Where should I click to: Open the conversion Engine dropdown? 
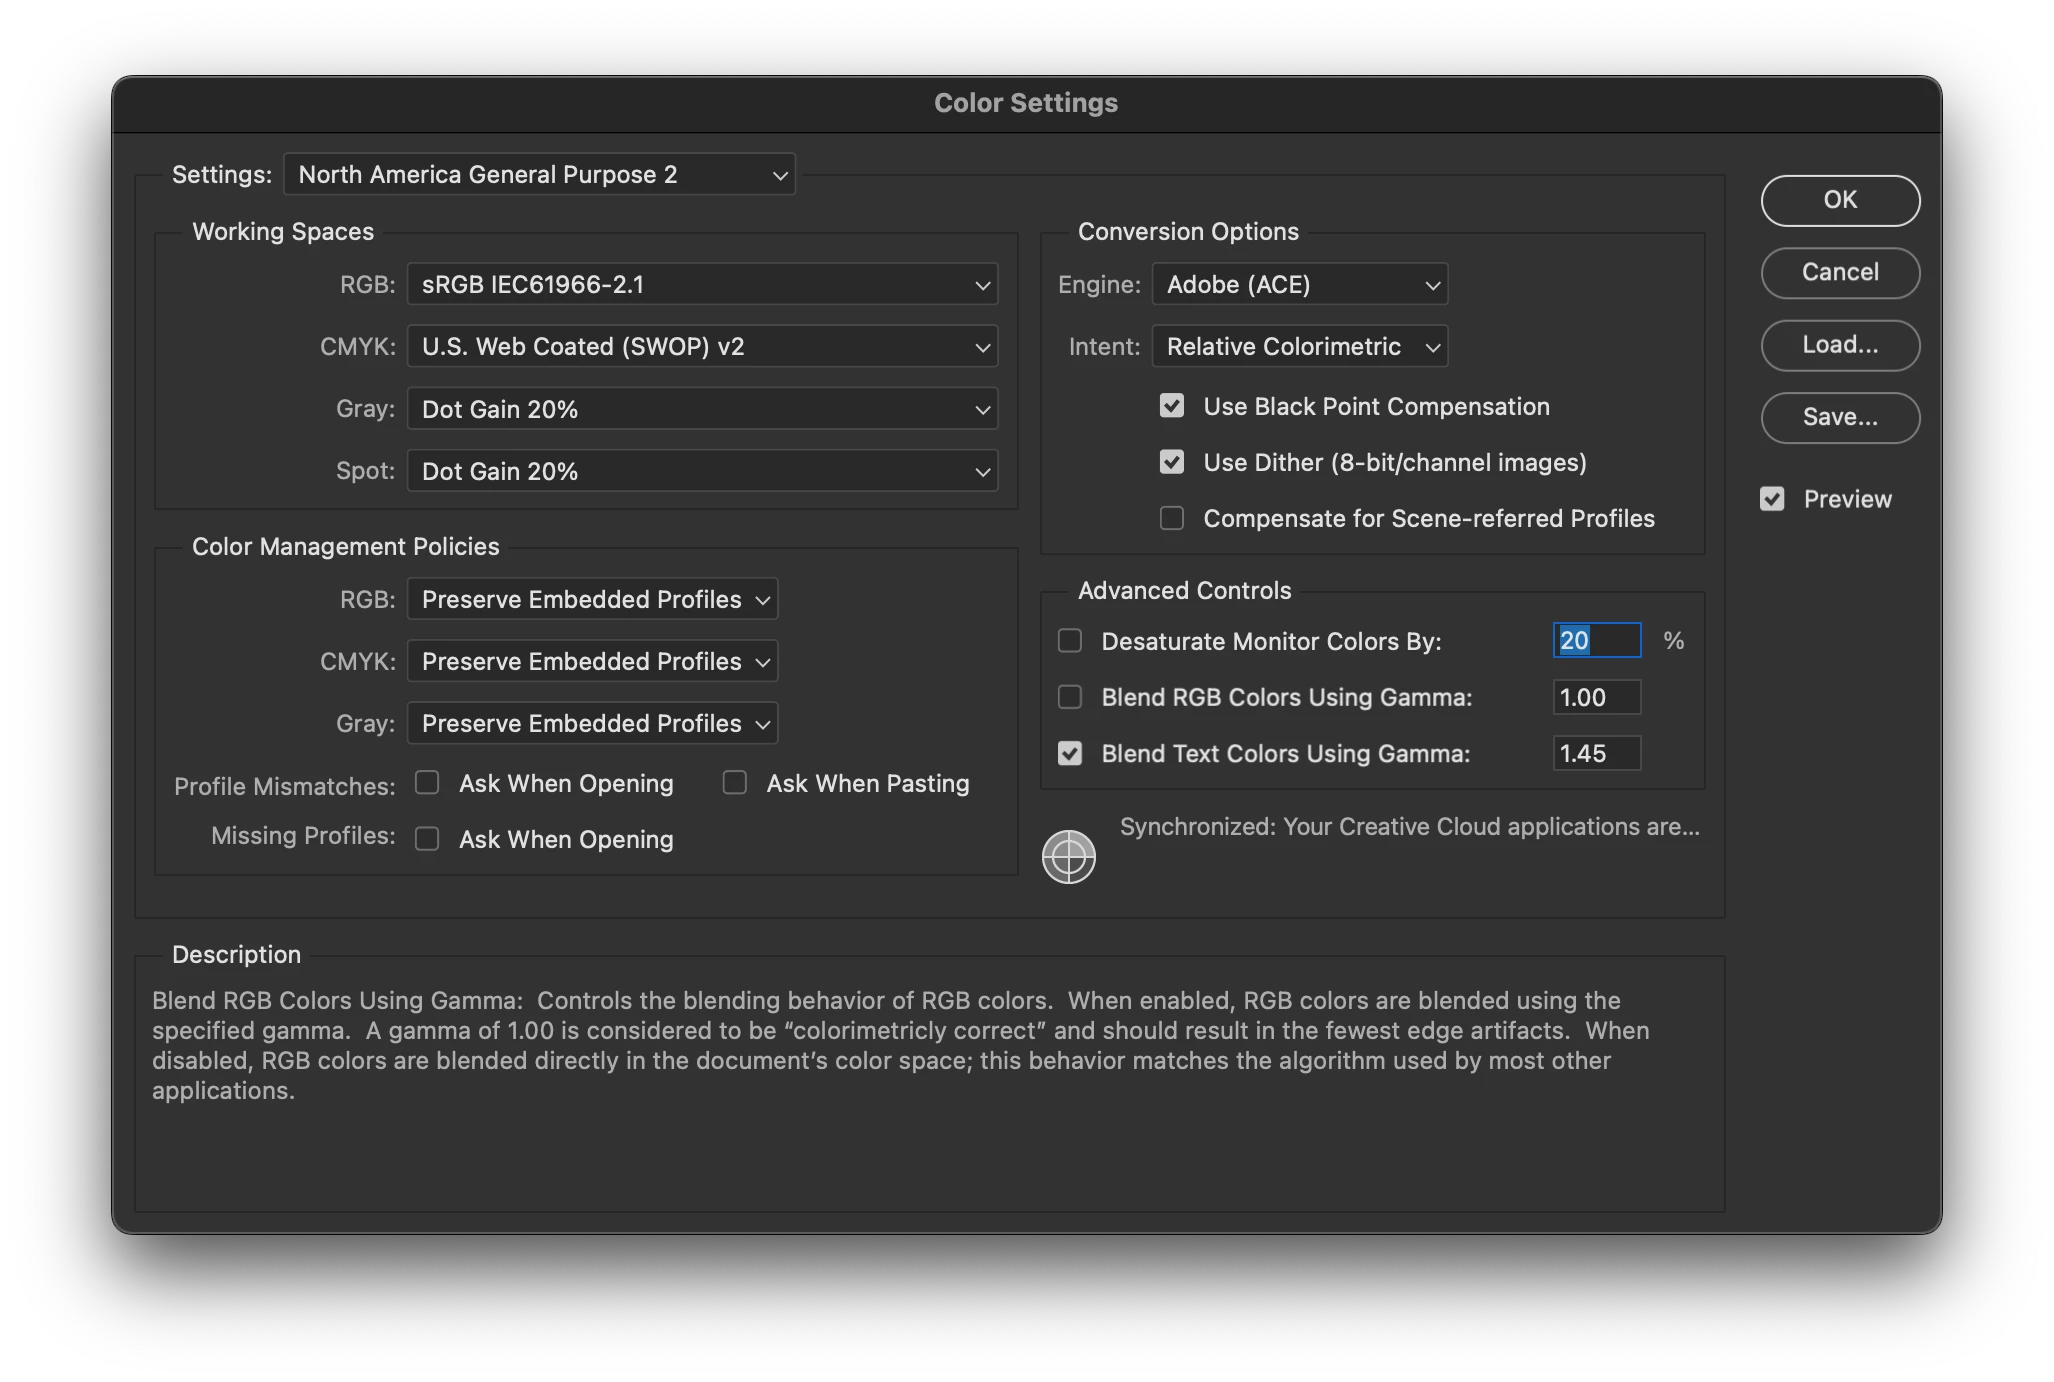(x=1299, y=285)
